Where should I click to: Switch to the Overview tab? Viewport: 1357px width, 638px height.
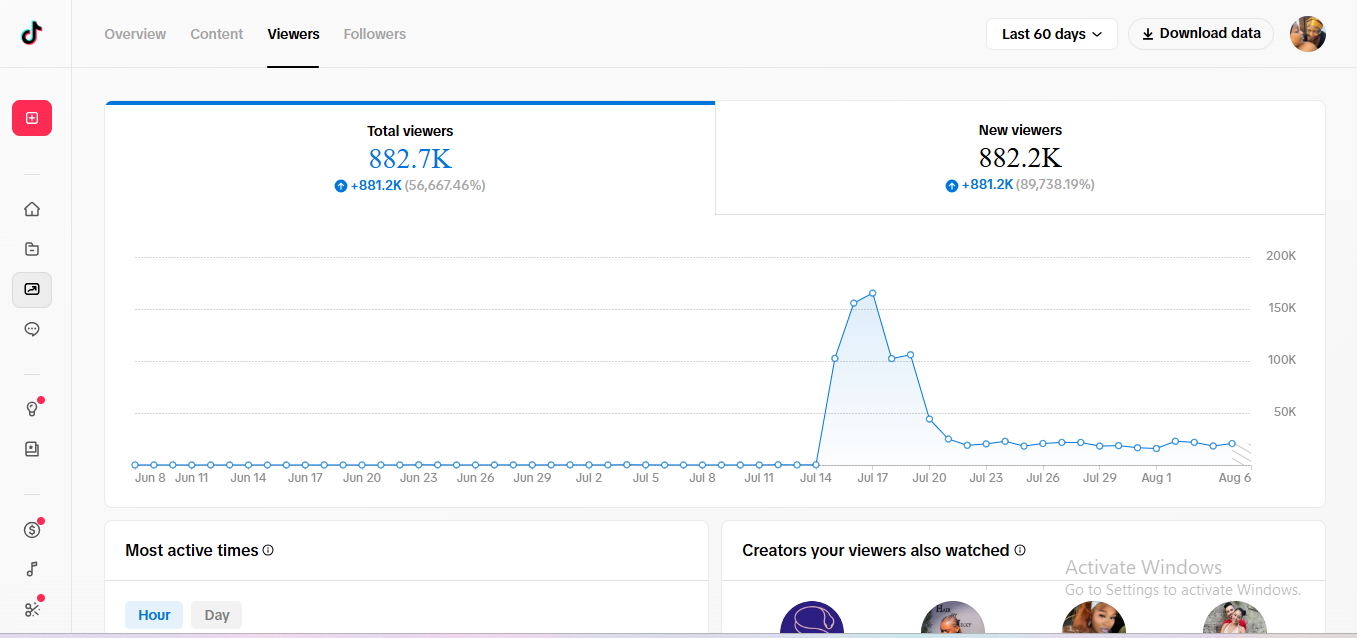pyautogui.click(x=135, y=34)
